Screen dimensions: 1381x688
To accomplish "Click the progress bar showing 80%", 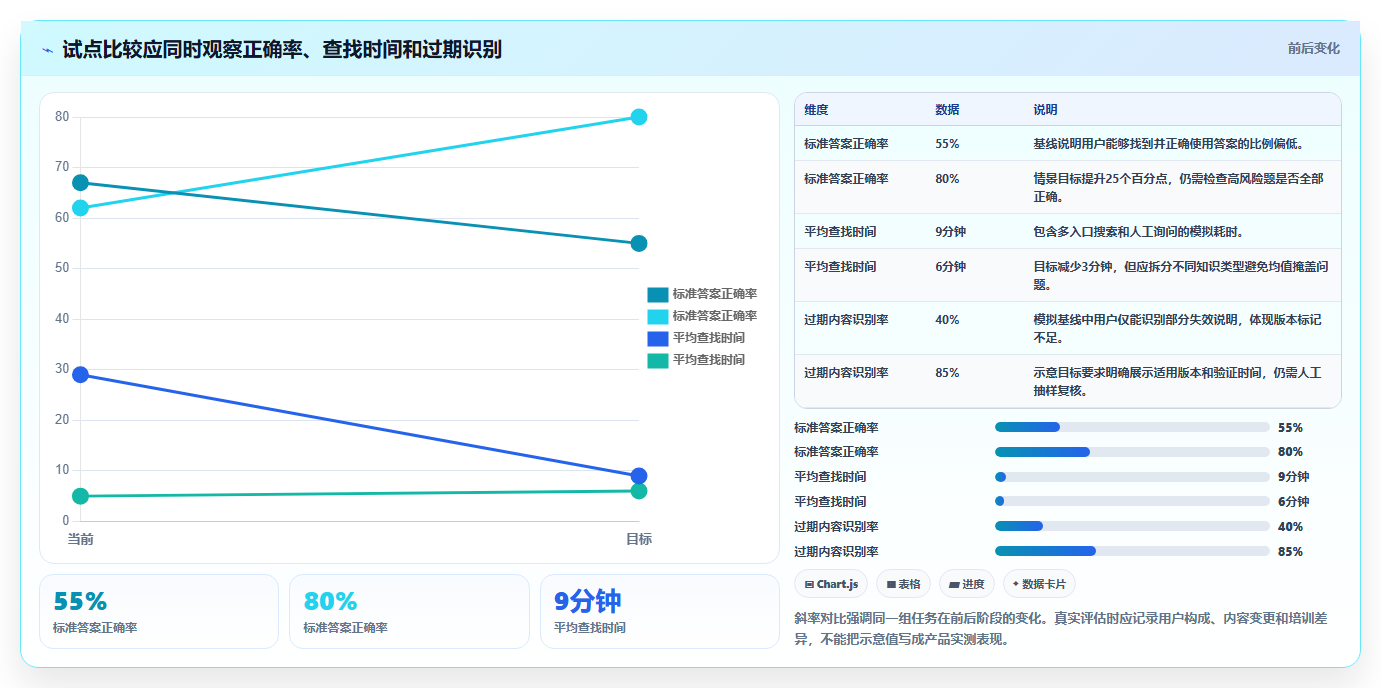I will click(x=1132, y=452).
